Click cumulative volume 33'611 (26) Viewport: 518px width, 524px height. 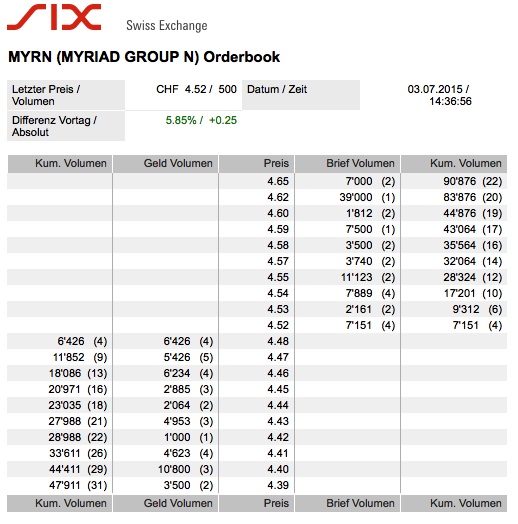point(78,453)
